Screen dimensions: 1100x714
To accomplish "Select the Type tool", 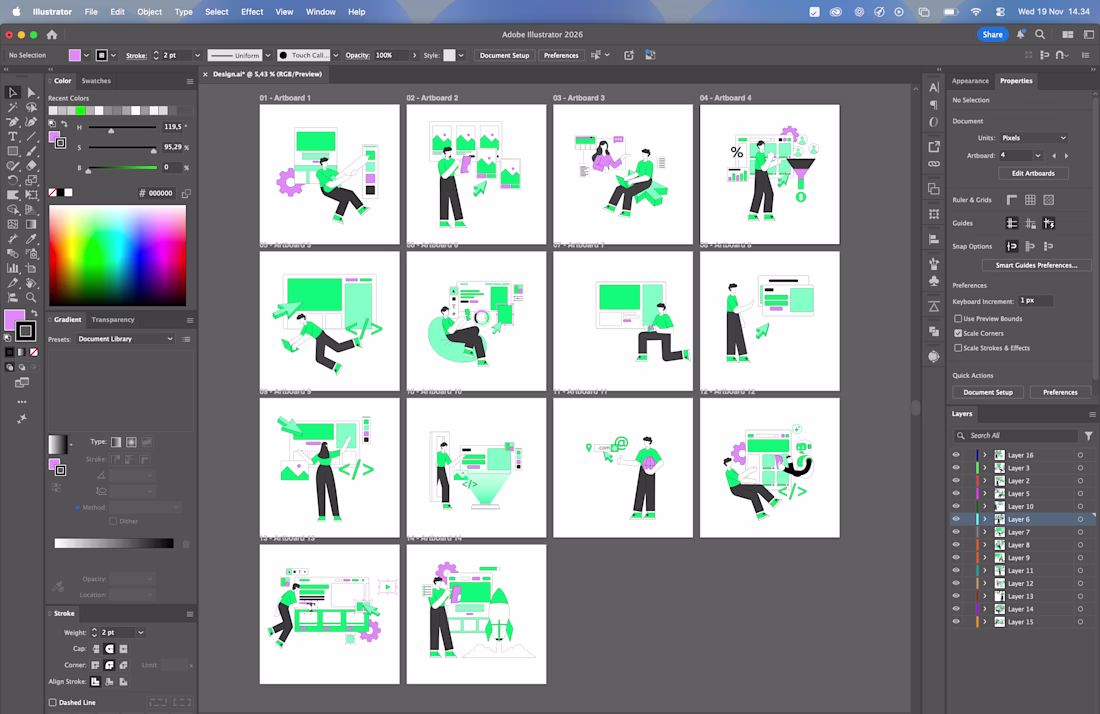I will point(13,137).
